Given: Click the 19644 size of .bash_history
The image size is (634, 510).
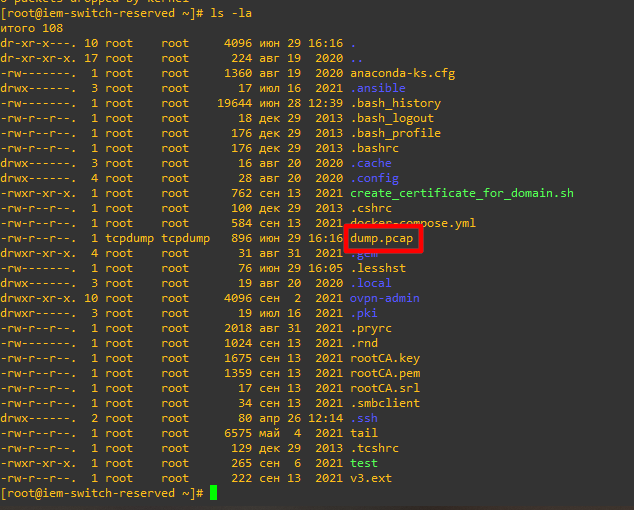Looking at the screenshot, I should [235, 103].
